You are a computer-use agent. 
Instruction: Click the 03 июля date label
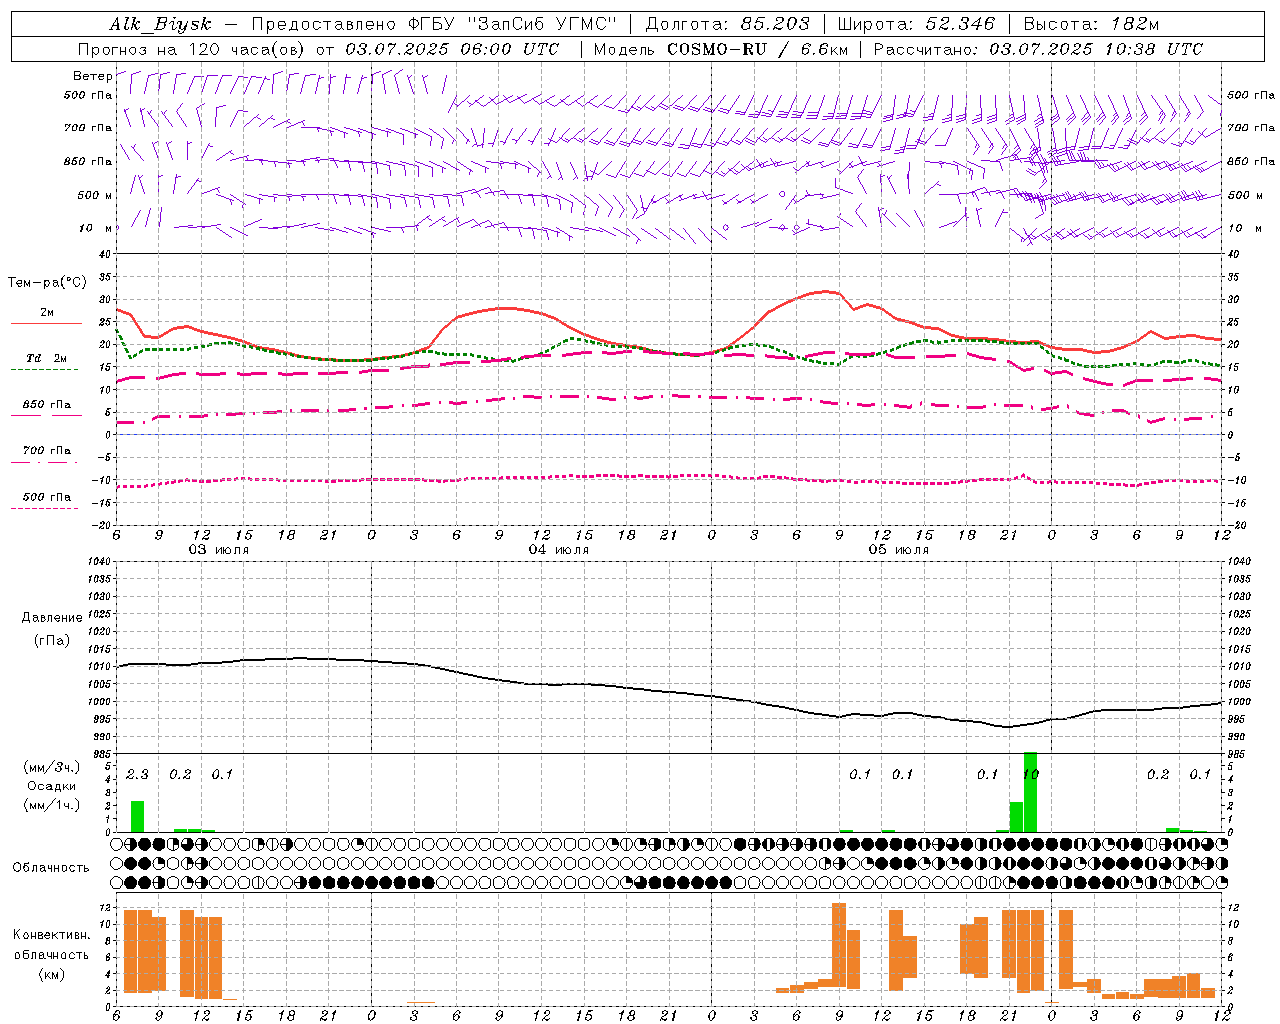click(x=219, y=550)
